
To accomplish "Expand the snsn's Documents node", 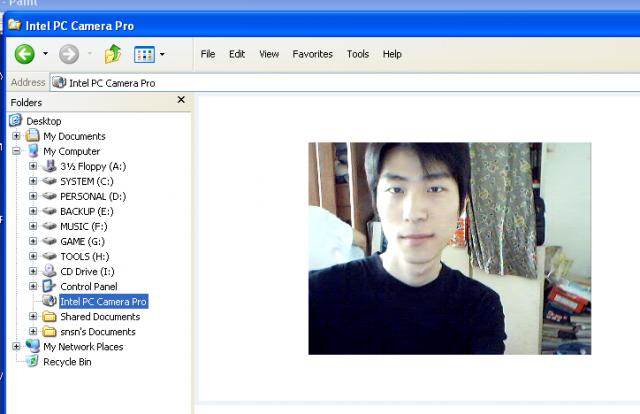I will [33, 331].
